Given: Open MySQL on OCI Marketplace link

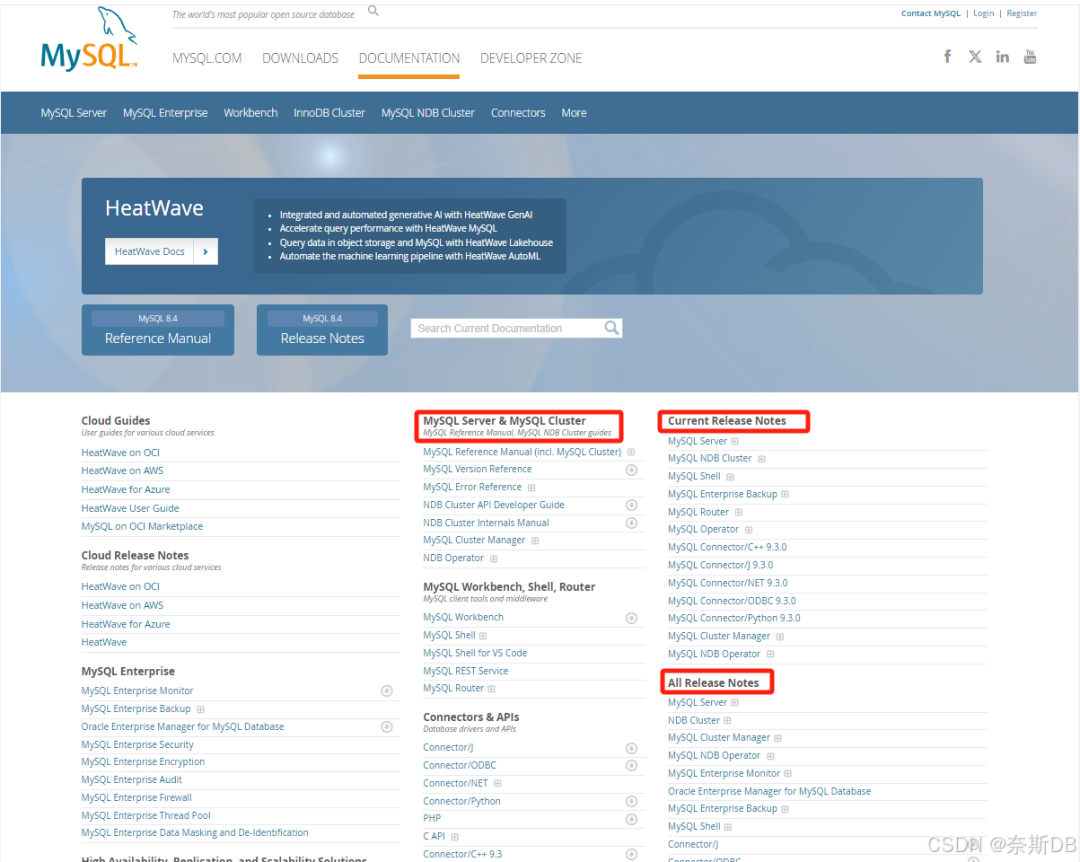Looking at the screenshot, I should [142, 526].
